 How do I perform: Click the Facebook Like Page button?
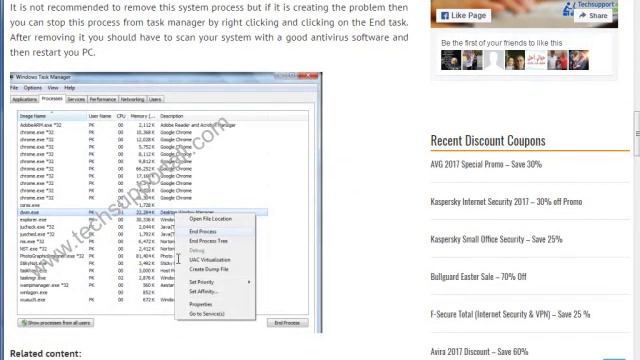coord(464,16)
